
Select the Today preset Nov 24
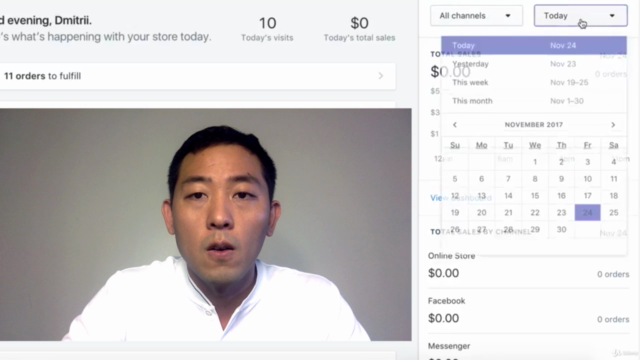click(x=534, y=45)
